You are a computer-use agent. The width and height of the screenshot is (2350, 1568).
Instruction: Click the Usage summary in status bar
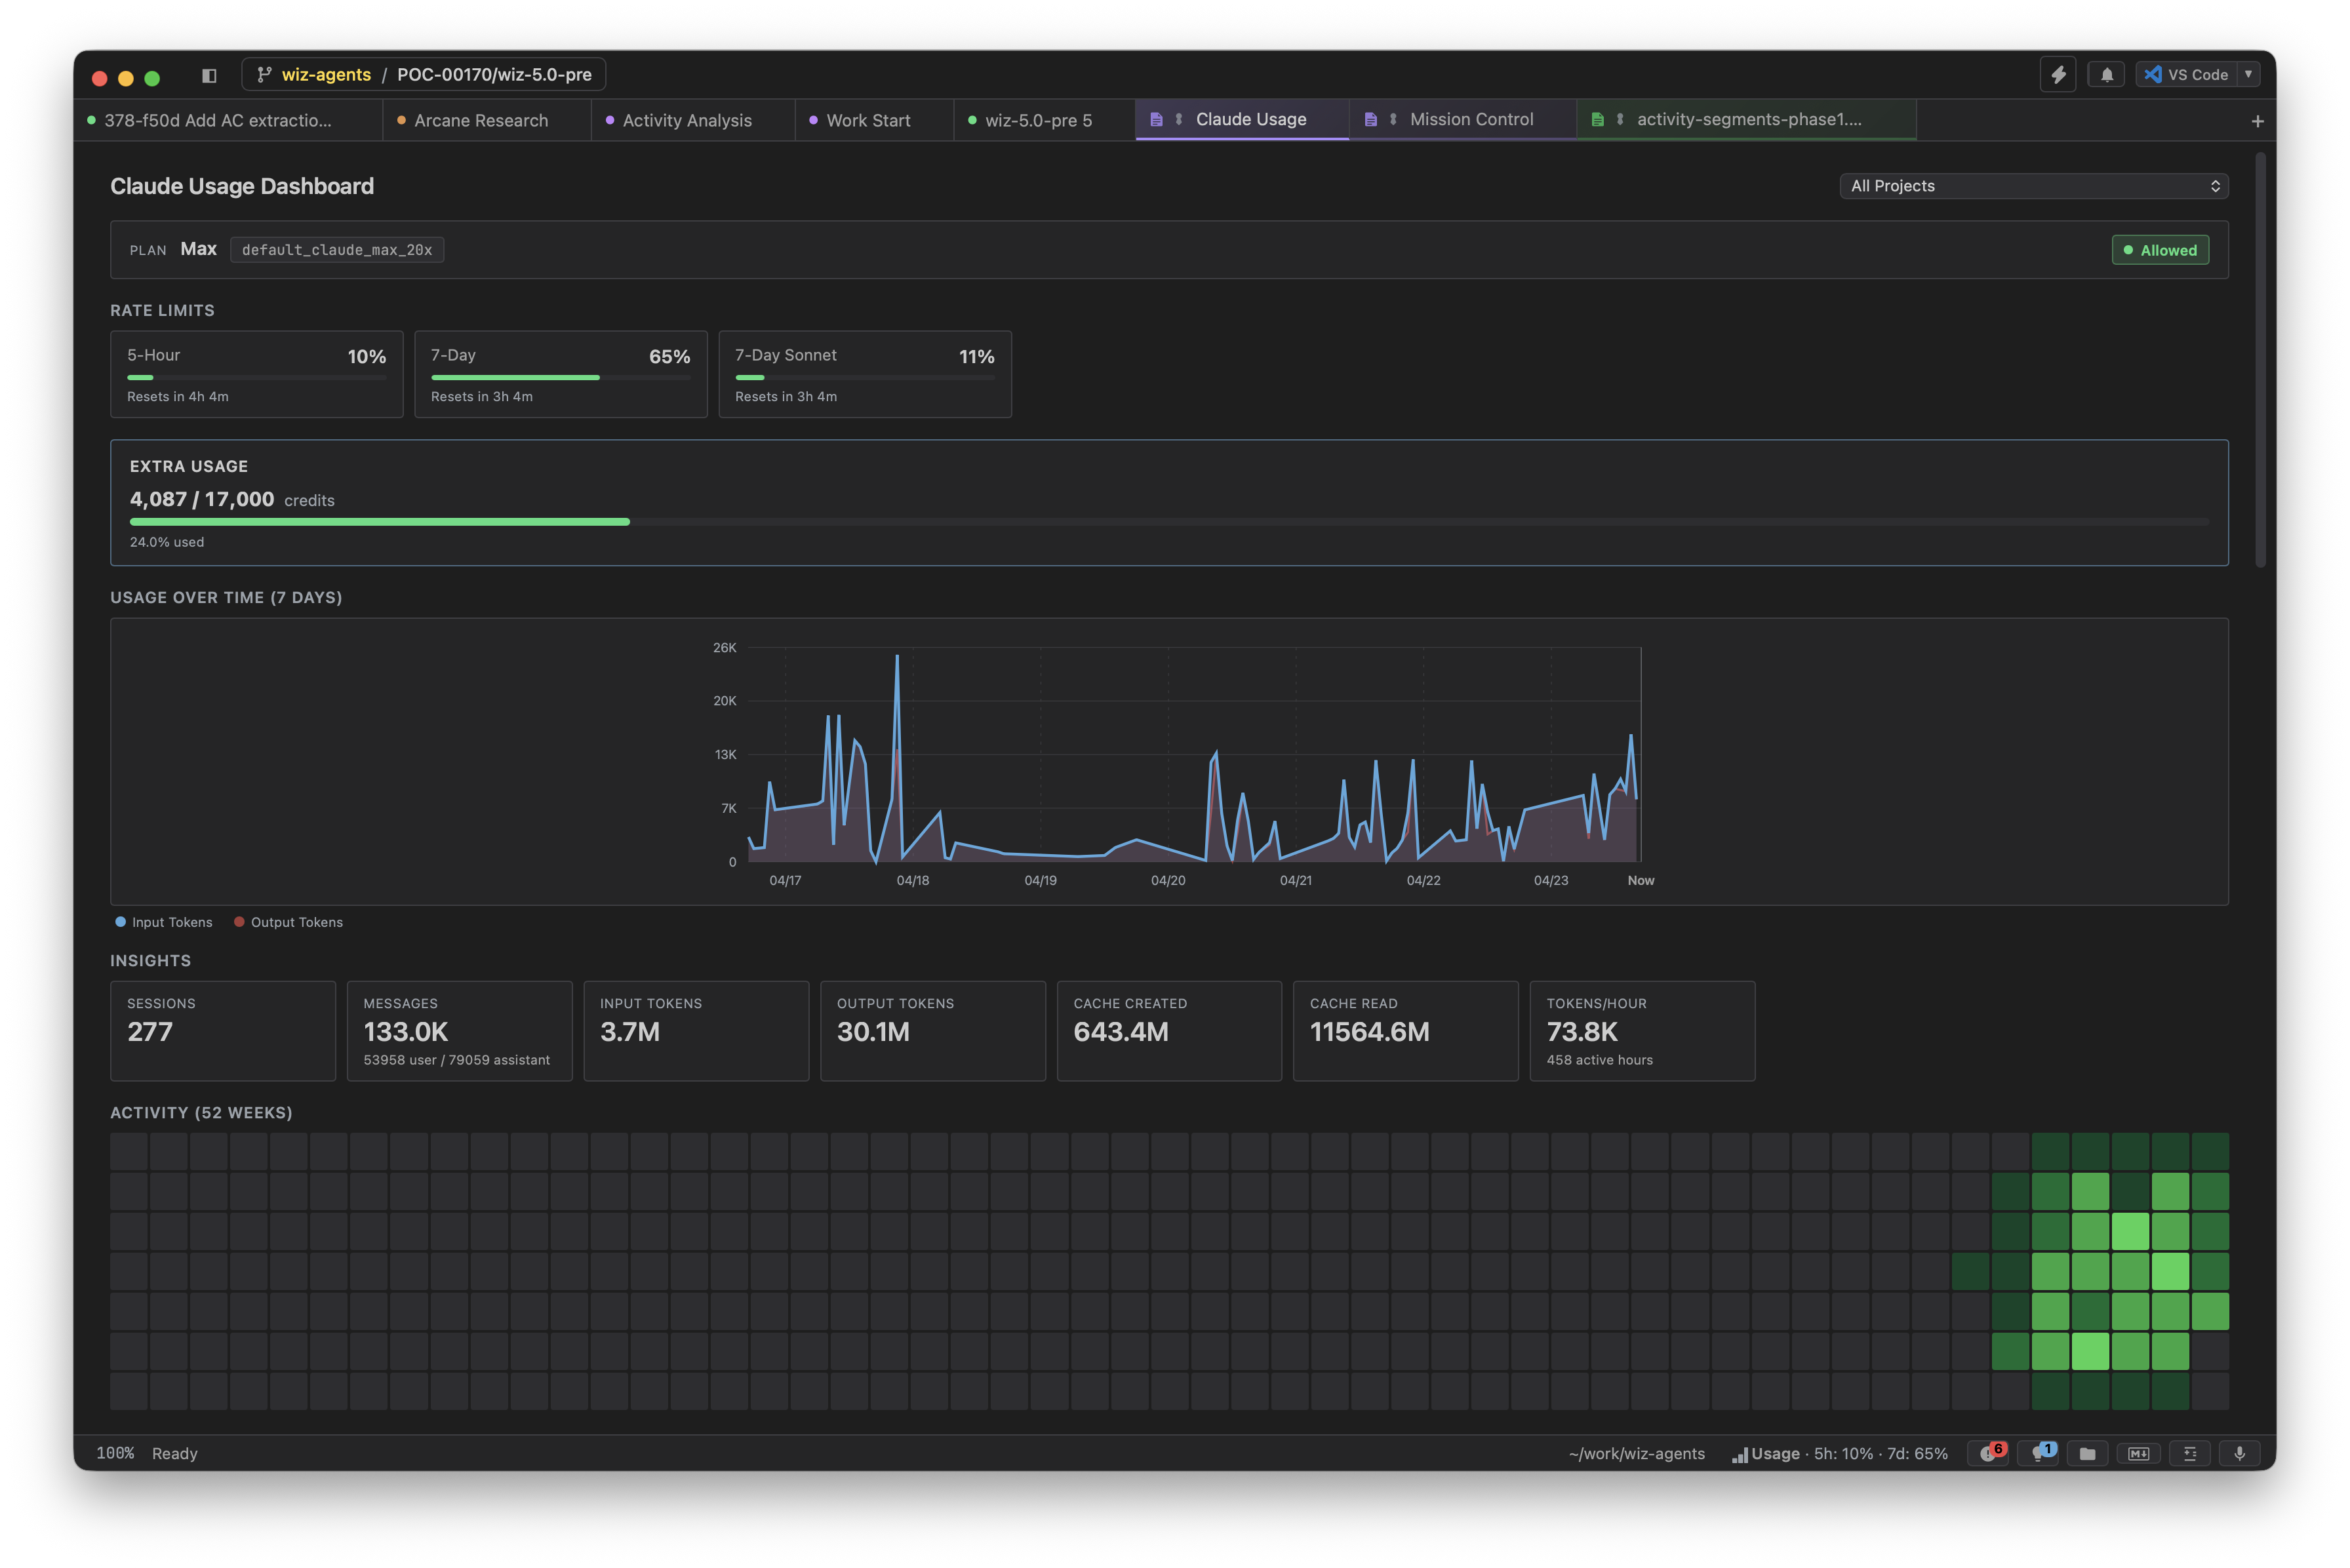pos(1839,1453)
